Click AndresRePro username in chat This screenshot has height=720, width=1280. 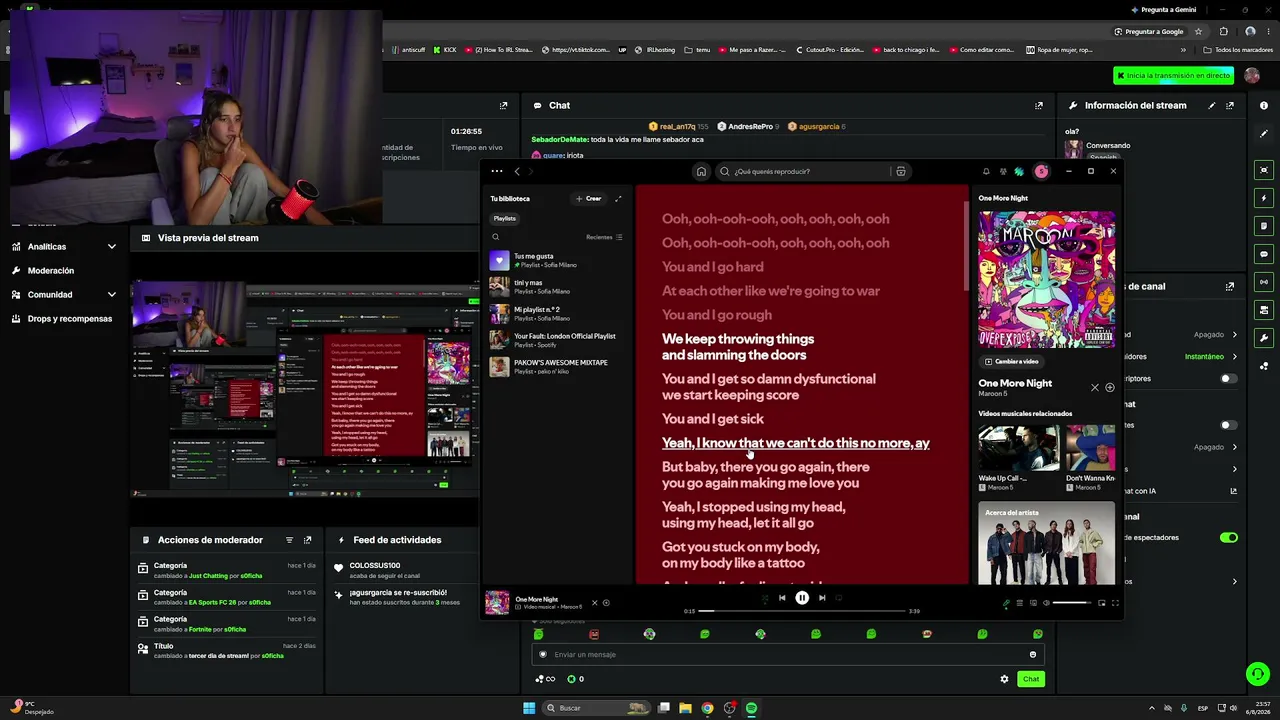click(751, 127)
